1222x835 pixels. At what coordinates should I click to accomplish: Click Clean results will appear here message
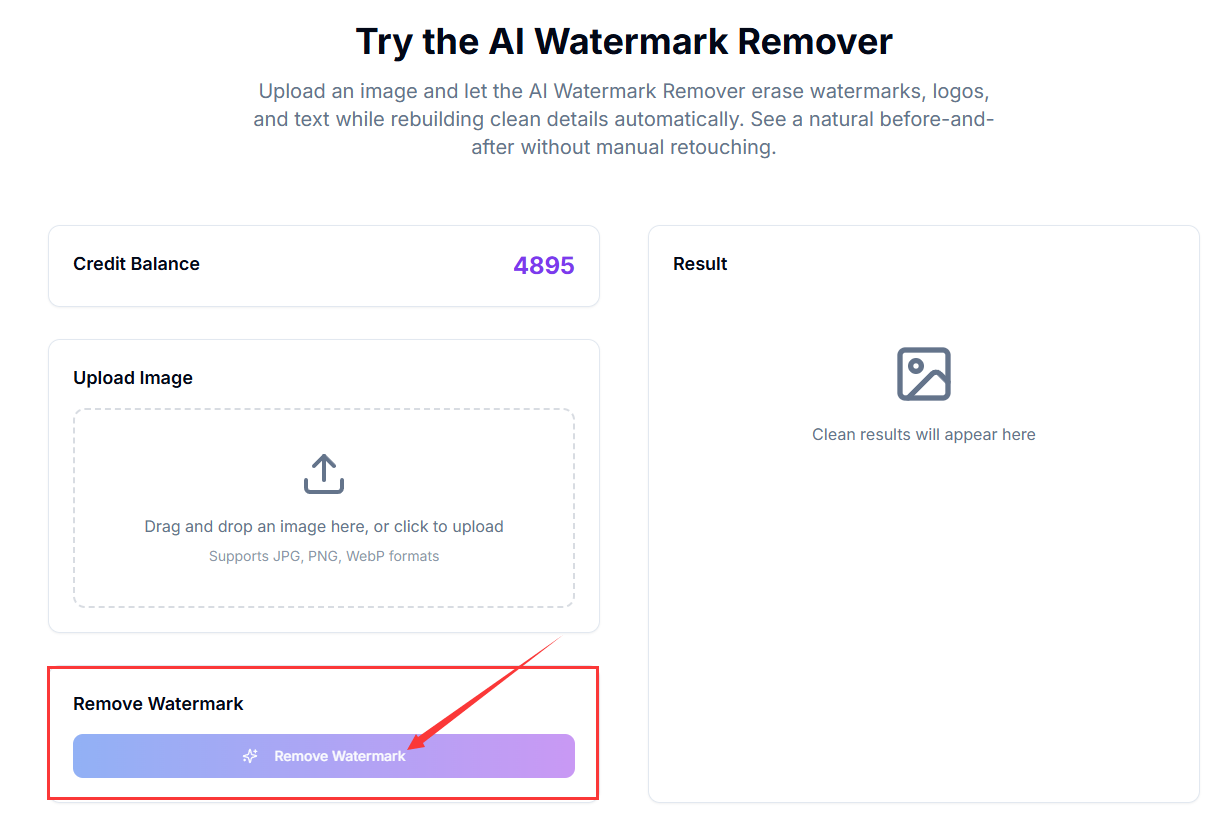923,434
